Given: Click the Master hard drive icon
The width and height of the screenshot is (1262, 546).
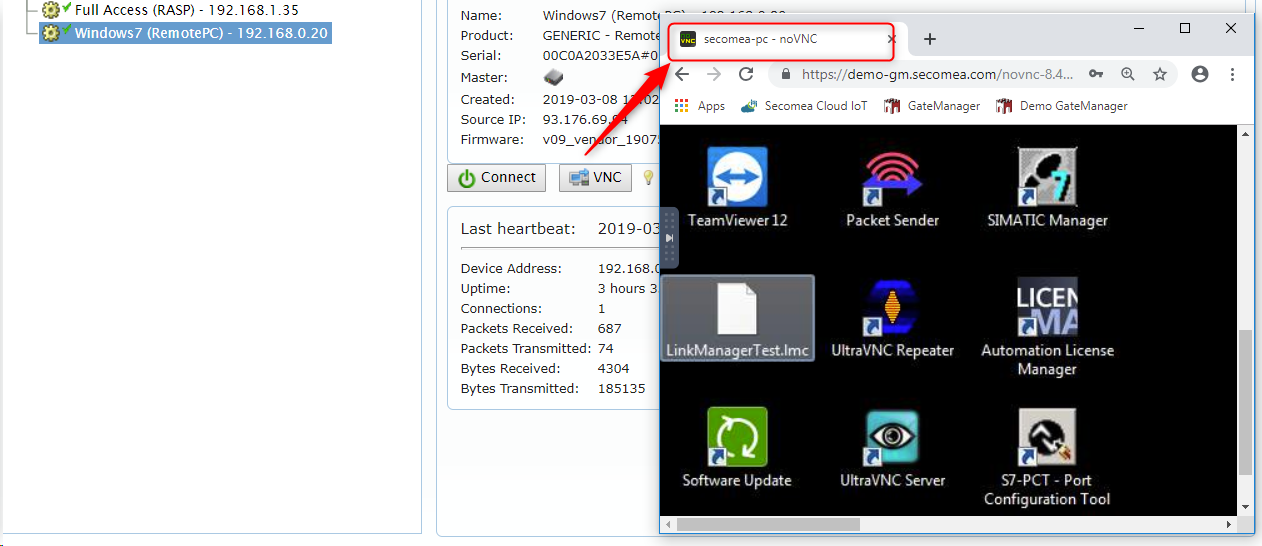Looking at the screenshot, I should (553, 77).
